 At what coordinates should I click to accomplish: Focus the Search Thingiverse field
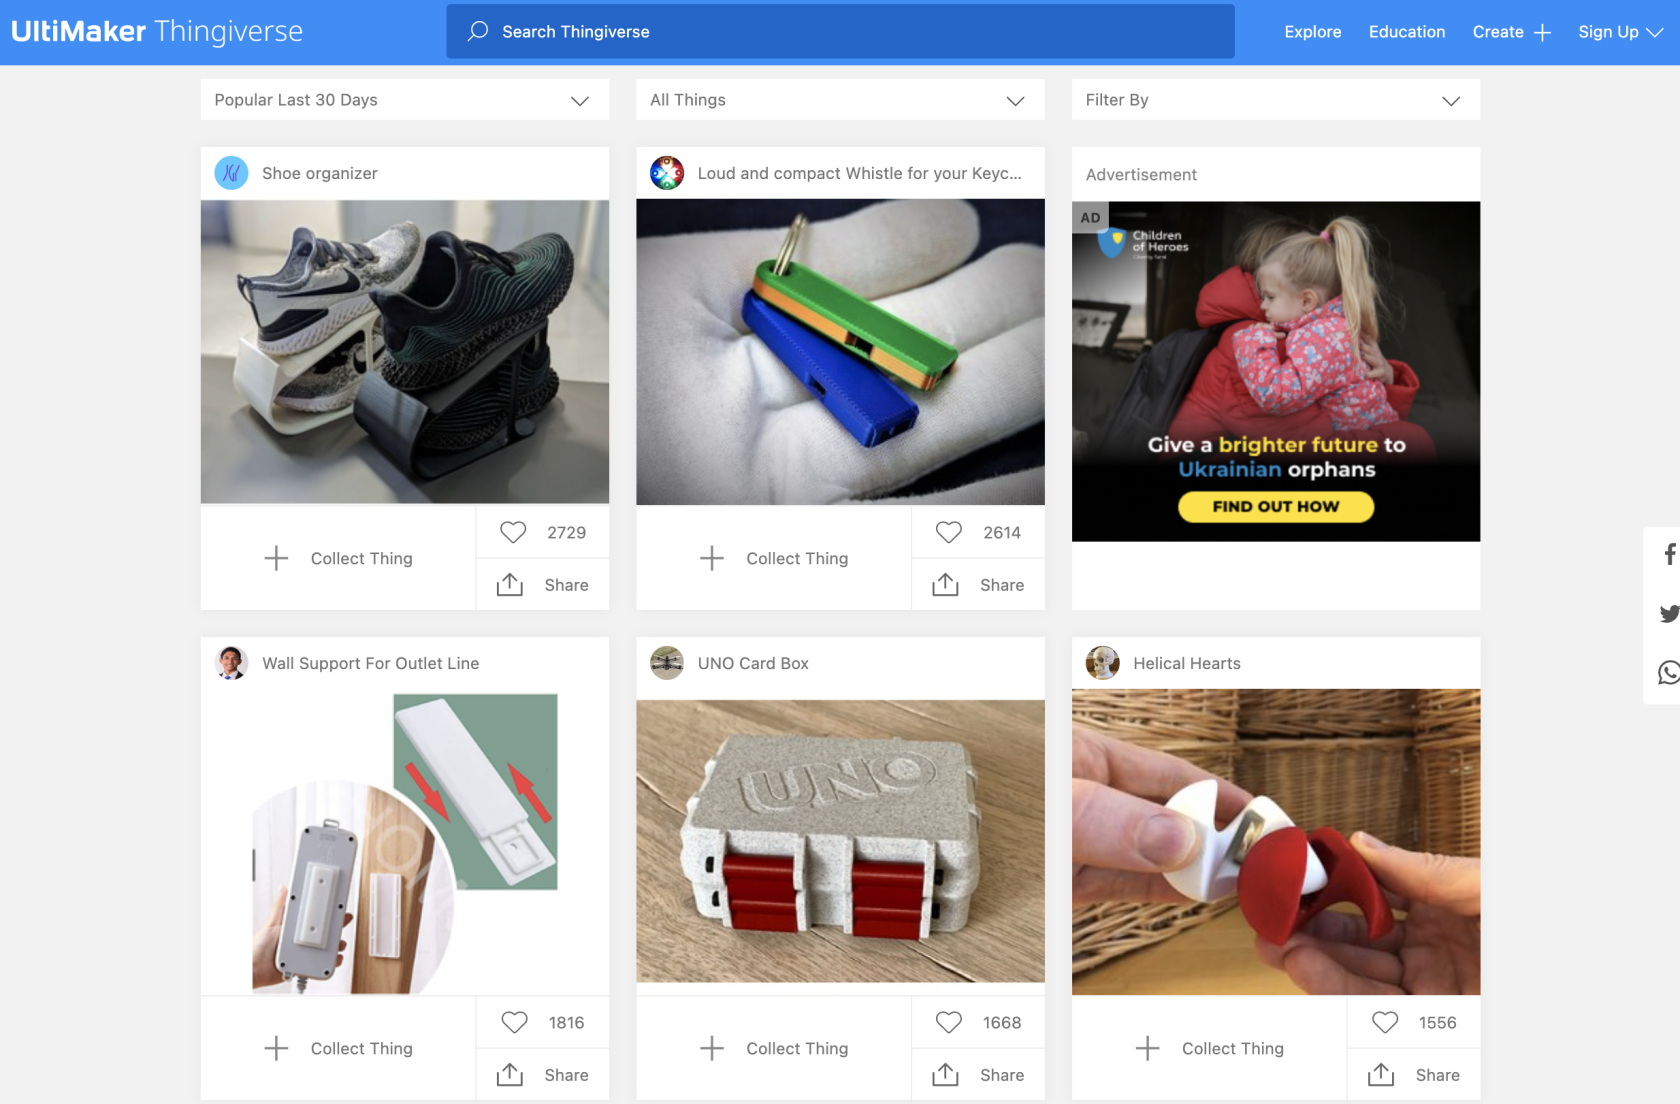(841, 31)
